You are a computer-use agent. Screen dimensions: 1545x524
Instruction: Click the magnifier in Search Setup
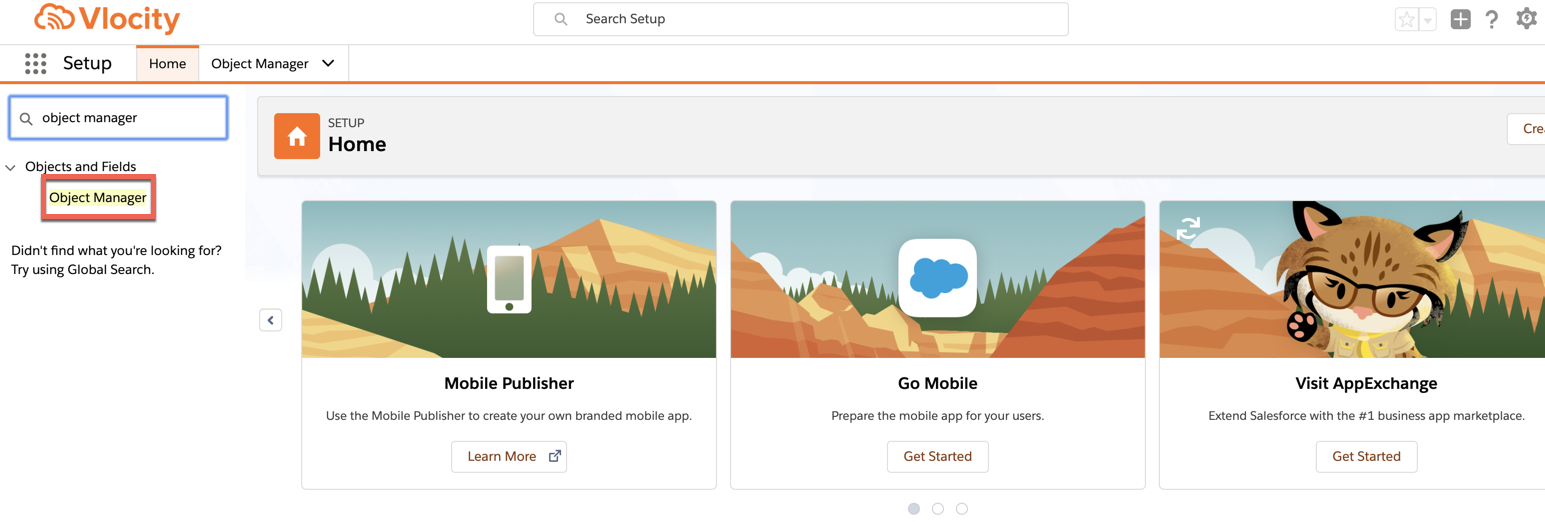(561, 19)
